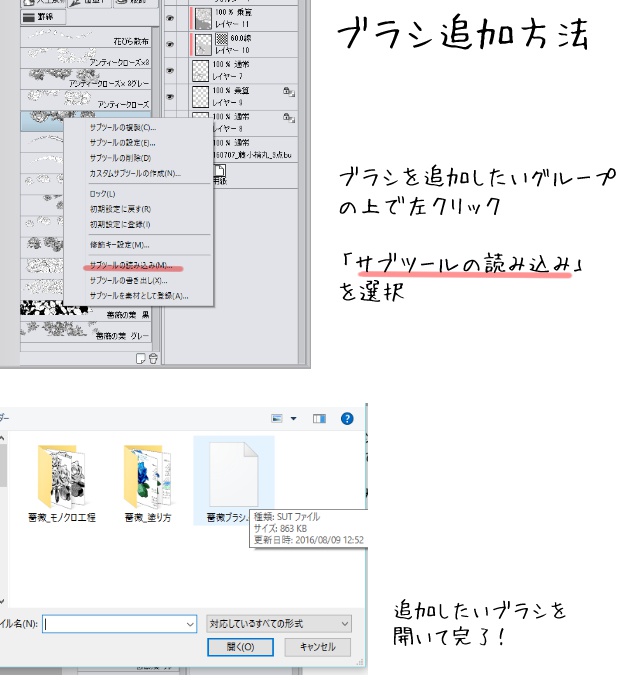The width and height of the screenshot is (619, 681).
Task: Select the plain アンティークローズ brush
Action: point(86,99)
